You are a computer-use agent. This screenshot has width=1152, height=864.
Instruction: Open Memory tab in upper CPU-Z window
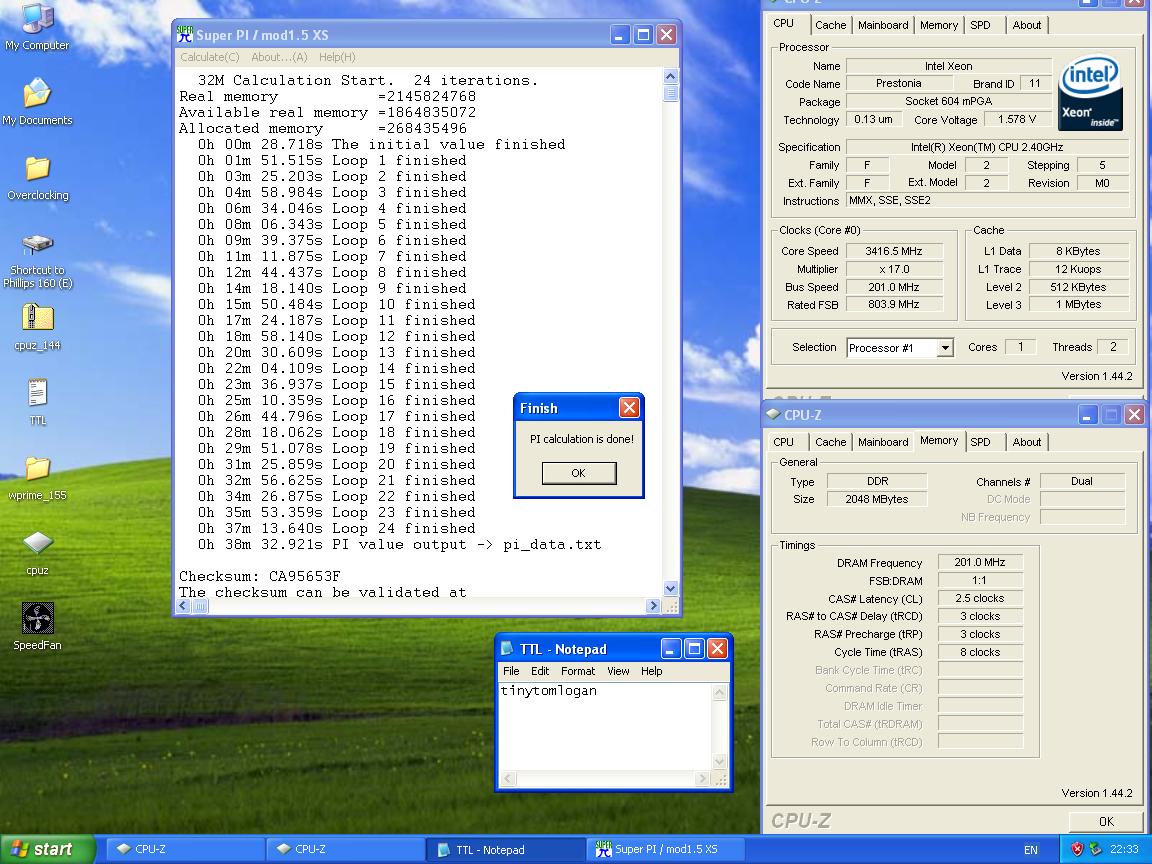pyautogui.click(x=939, y=25)
